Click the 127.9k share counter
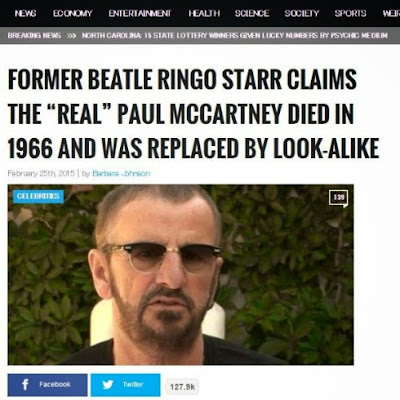 point(182,387)
